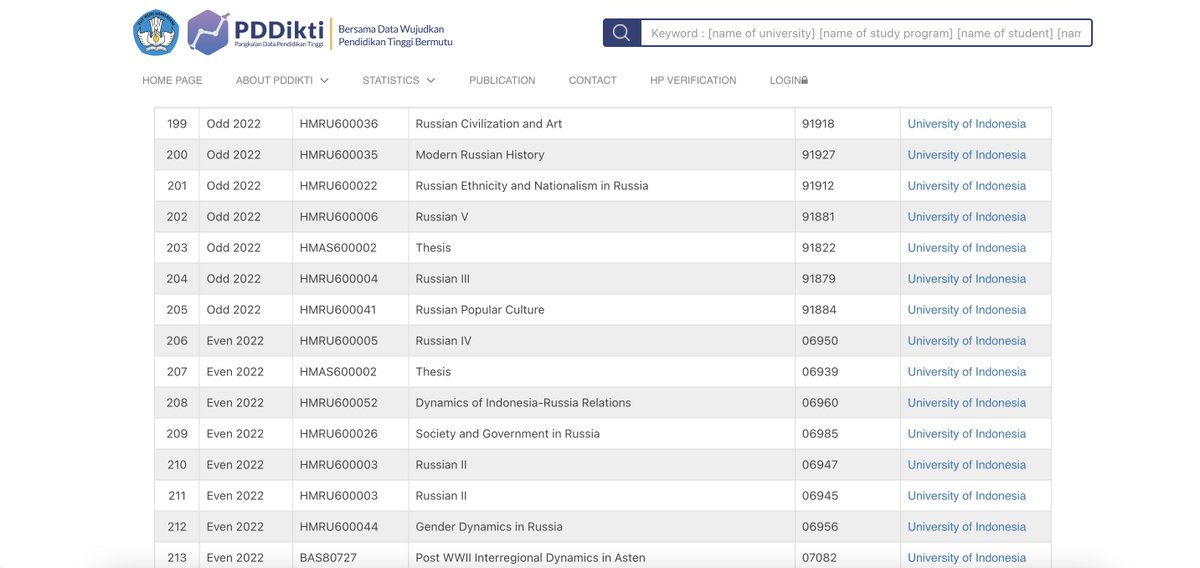The height and width of the screenshot is (568, 1200).
Task: Open the CONTACT page
Action: click(593, 80)
